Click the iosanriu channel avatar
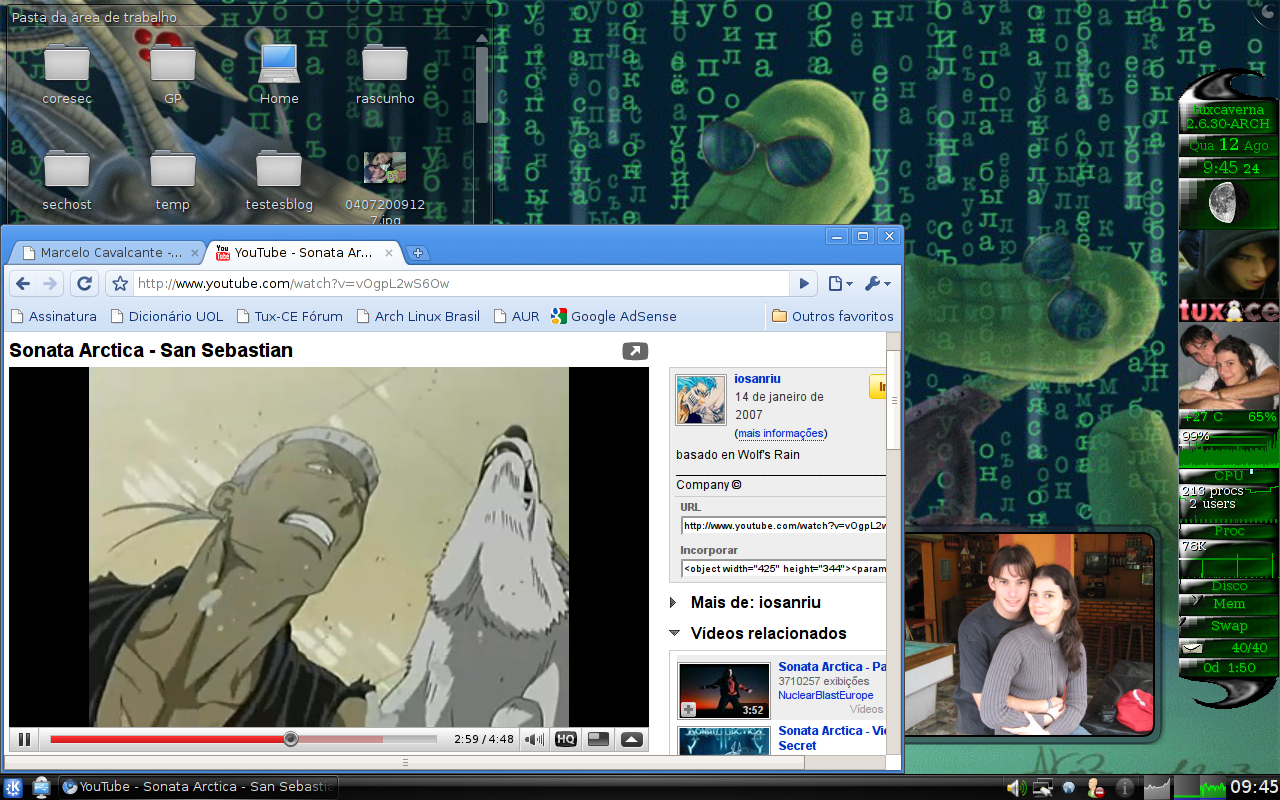Viewport: 1280px width, 800px height. tap(700, 399)
